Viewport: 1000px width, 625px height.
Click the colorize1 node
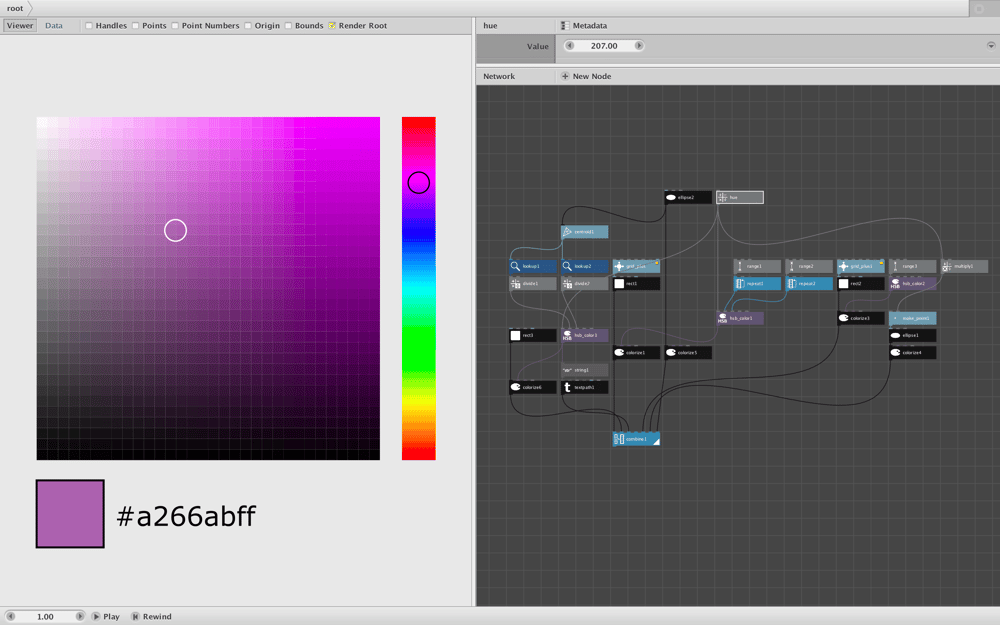click(x=636, y=353)
